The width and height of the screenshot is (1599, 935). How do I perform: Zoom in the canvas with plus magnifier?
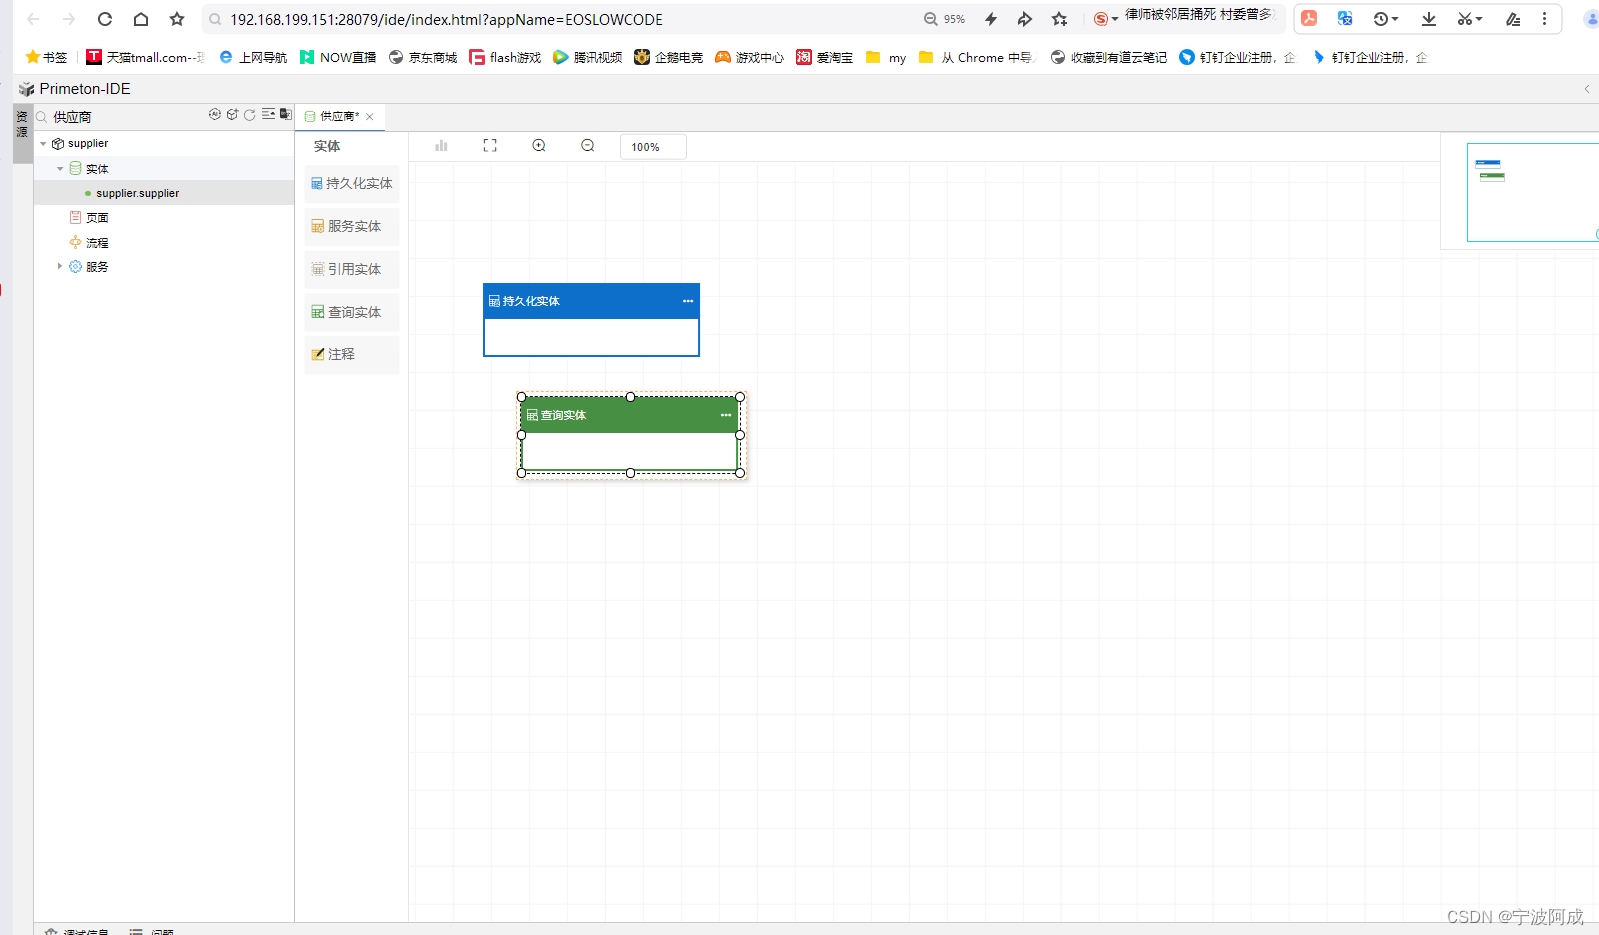point(539,146)
